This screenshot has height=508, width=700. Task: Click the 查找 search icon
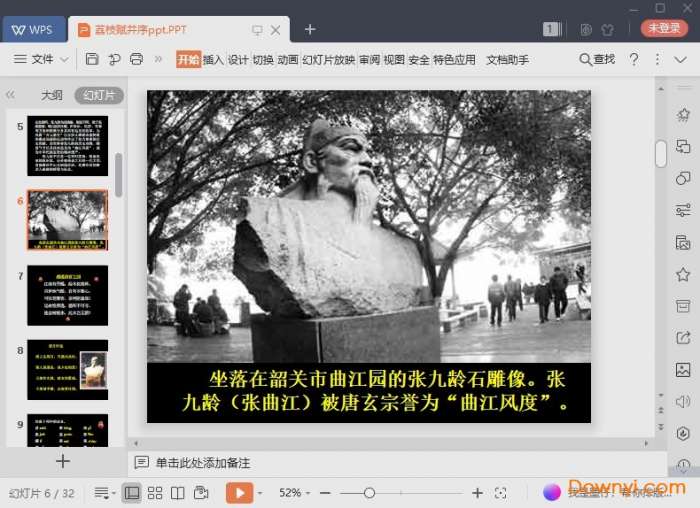coord(597,60)
